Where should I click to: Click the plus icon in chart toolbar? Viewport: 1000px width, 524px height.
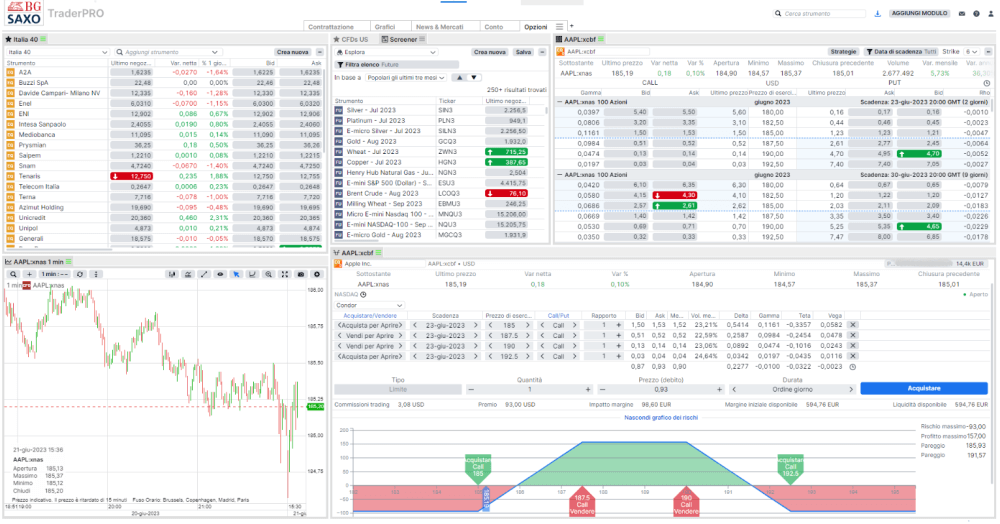29,274
